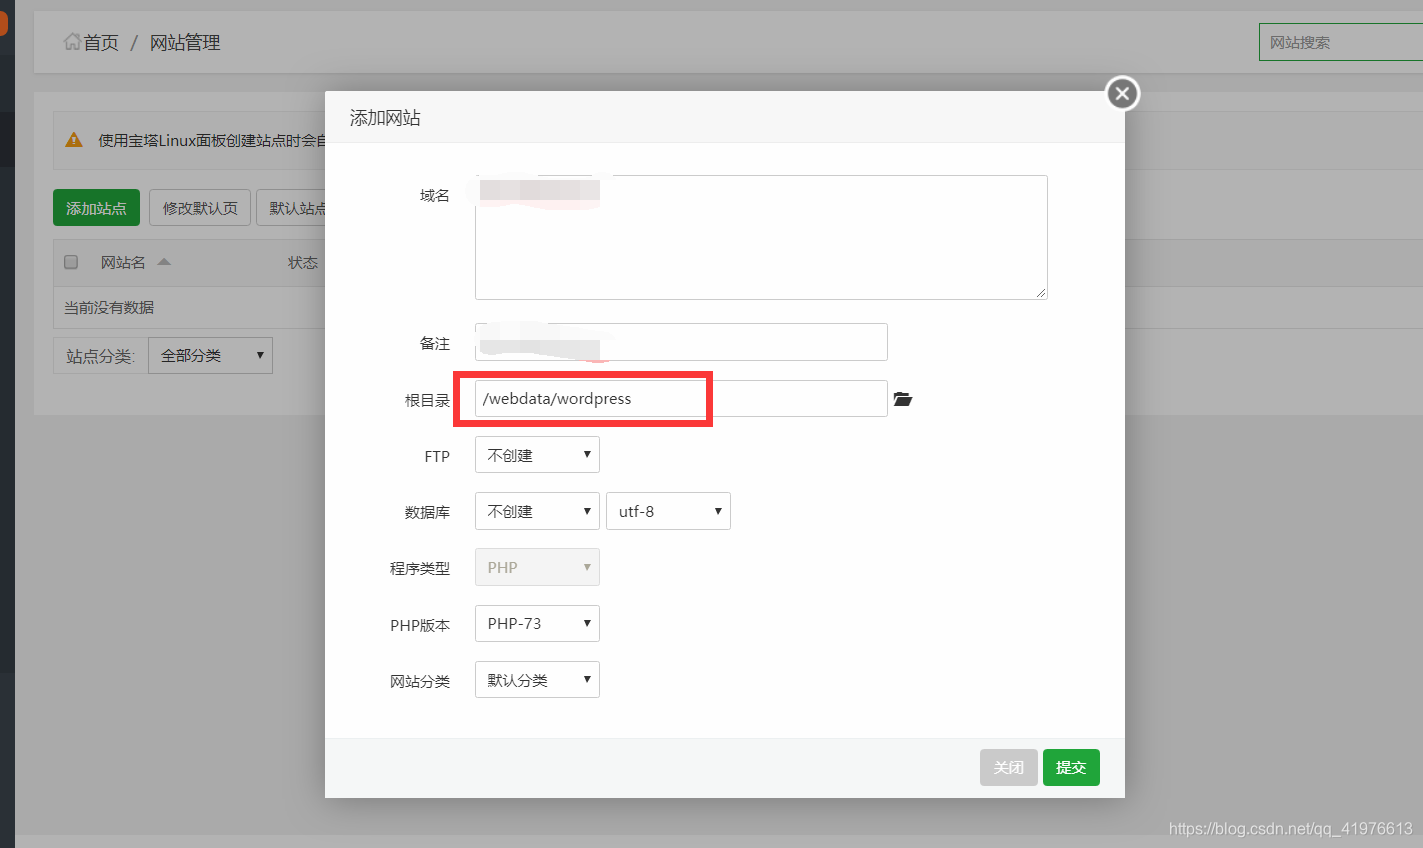Open the FTP 不创建 dropdown
The image size is (1423, 848).
(x=537, y=455)
